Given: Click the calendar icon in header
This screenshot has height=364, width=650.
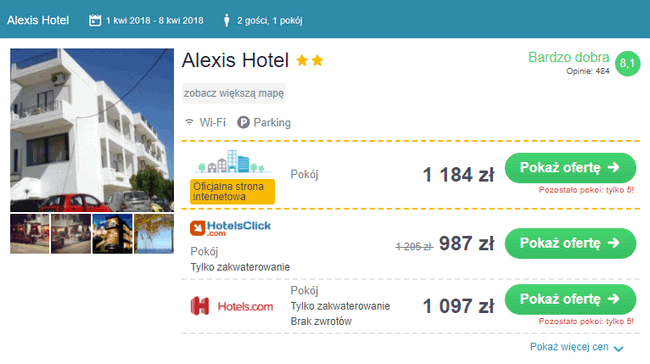Looking at the screenshot, I should pos(95,20).
